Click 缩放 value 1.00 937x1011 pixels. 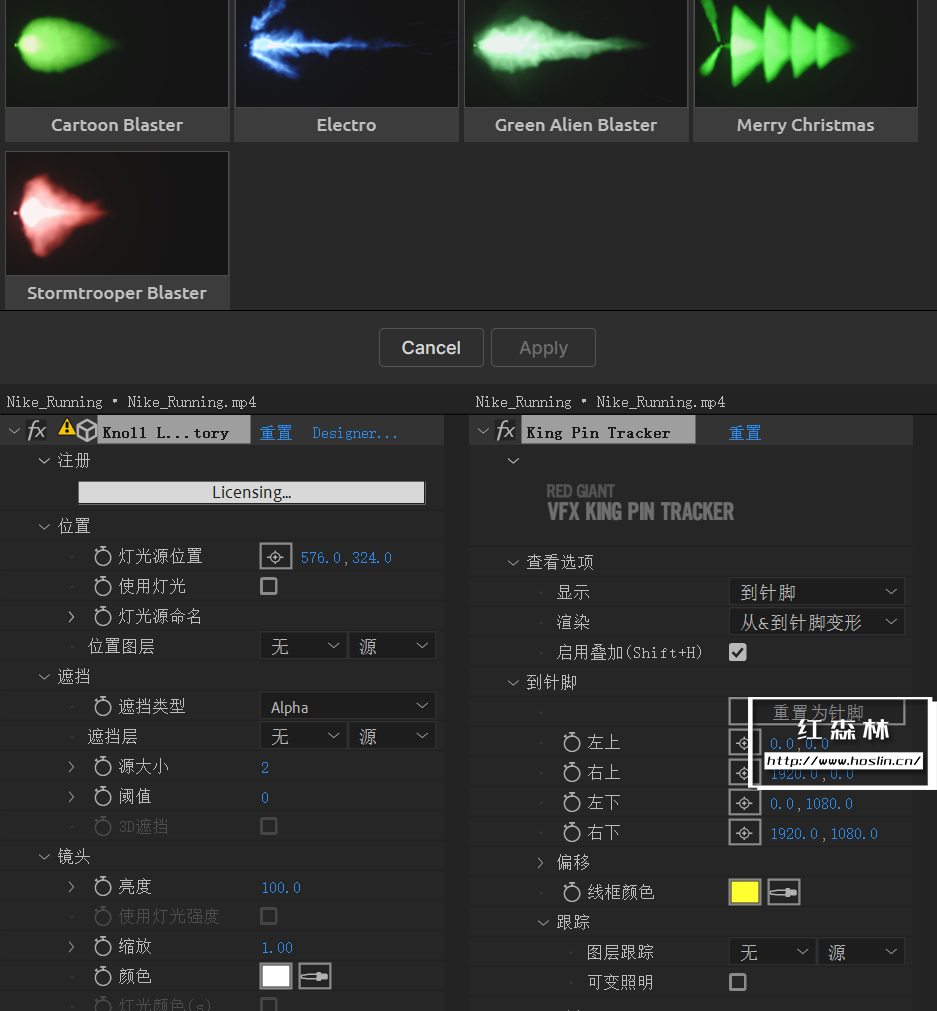tap(277, 947)
